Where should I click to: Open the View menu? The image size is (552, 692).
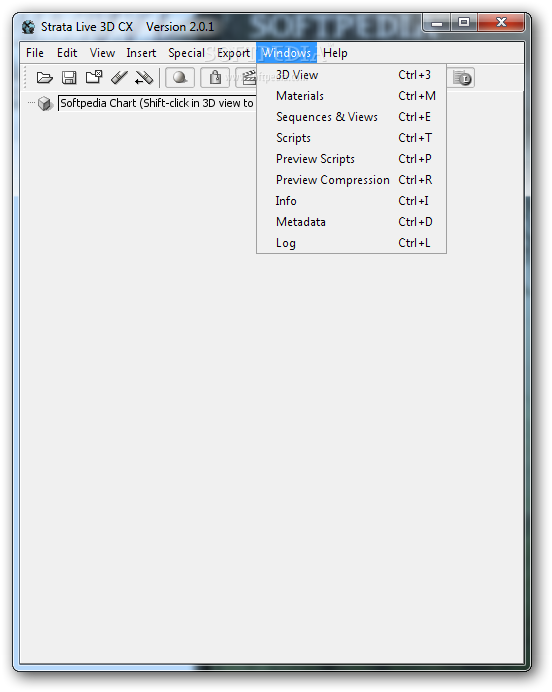point(102,53)
